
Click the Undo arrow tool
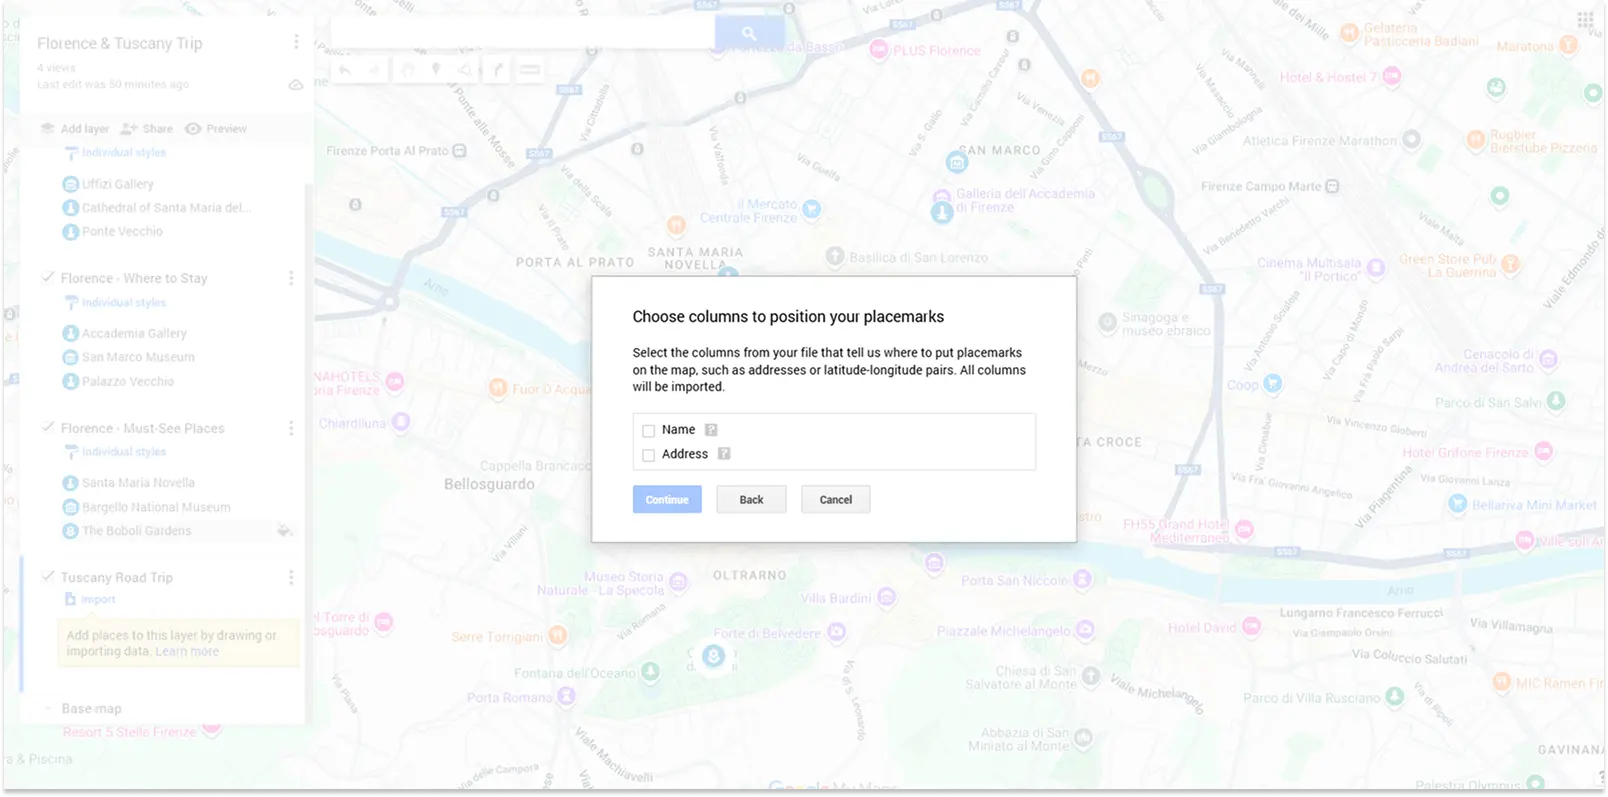click(x=344, y=70)
